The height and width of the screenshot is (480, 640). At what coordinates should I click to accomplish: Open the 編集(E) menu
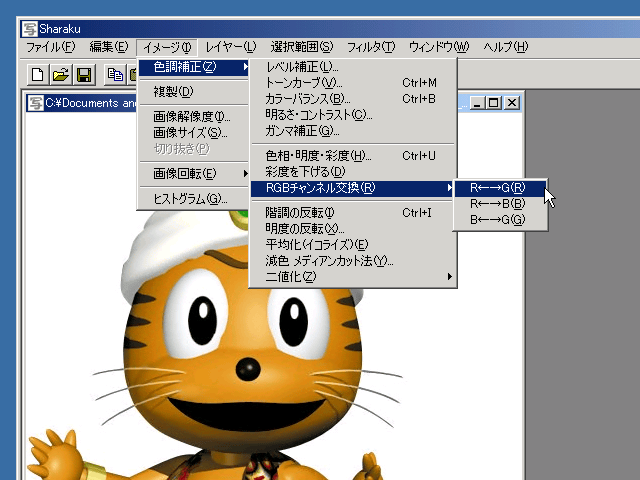[109, 47]
